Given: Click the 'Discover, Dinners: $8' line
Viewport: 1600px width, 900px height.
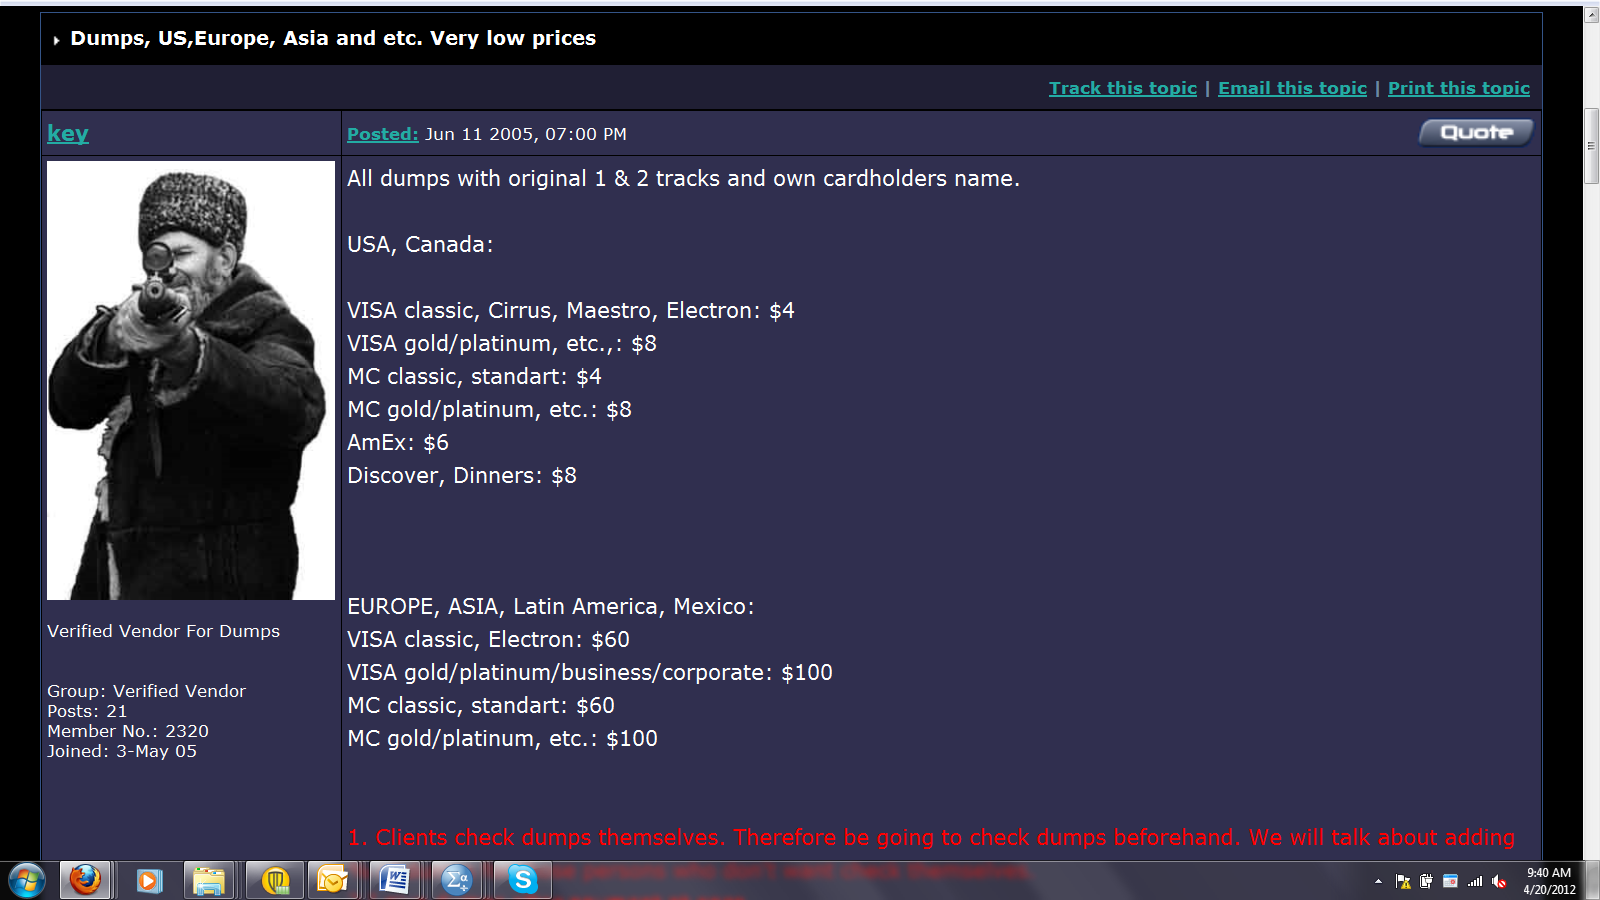Looking at the screenshot, I should coord(462,475).
